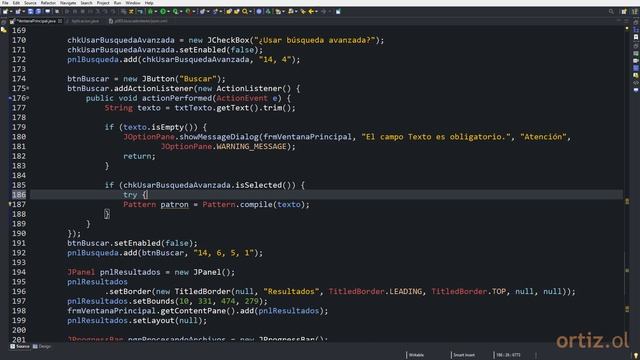Viewport: 640px width, 360px height.
Task: Click the Smart Insert status bar field
Action: click(x=464, y=355)
